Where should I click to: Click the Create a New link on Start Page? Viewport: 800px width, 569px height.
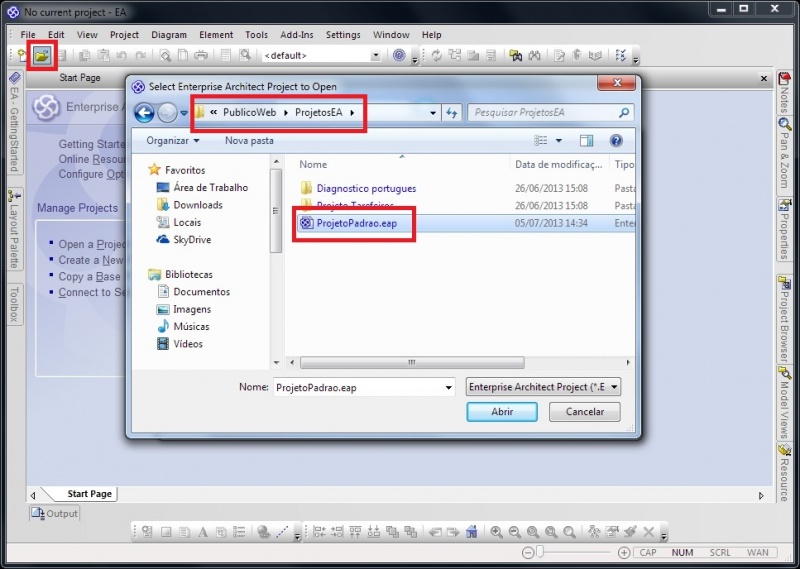coord(91,260)
